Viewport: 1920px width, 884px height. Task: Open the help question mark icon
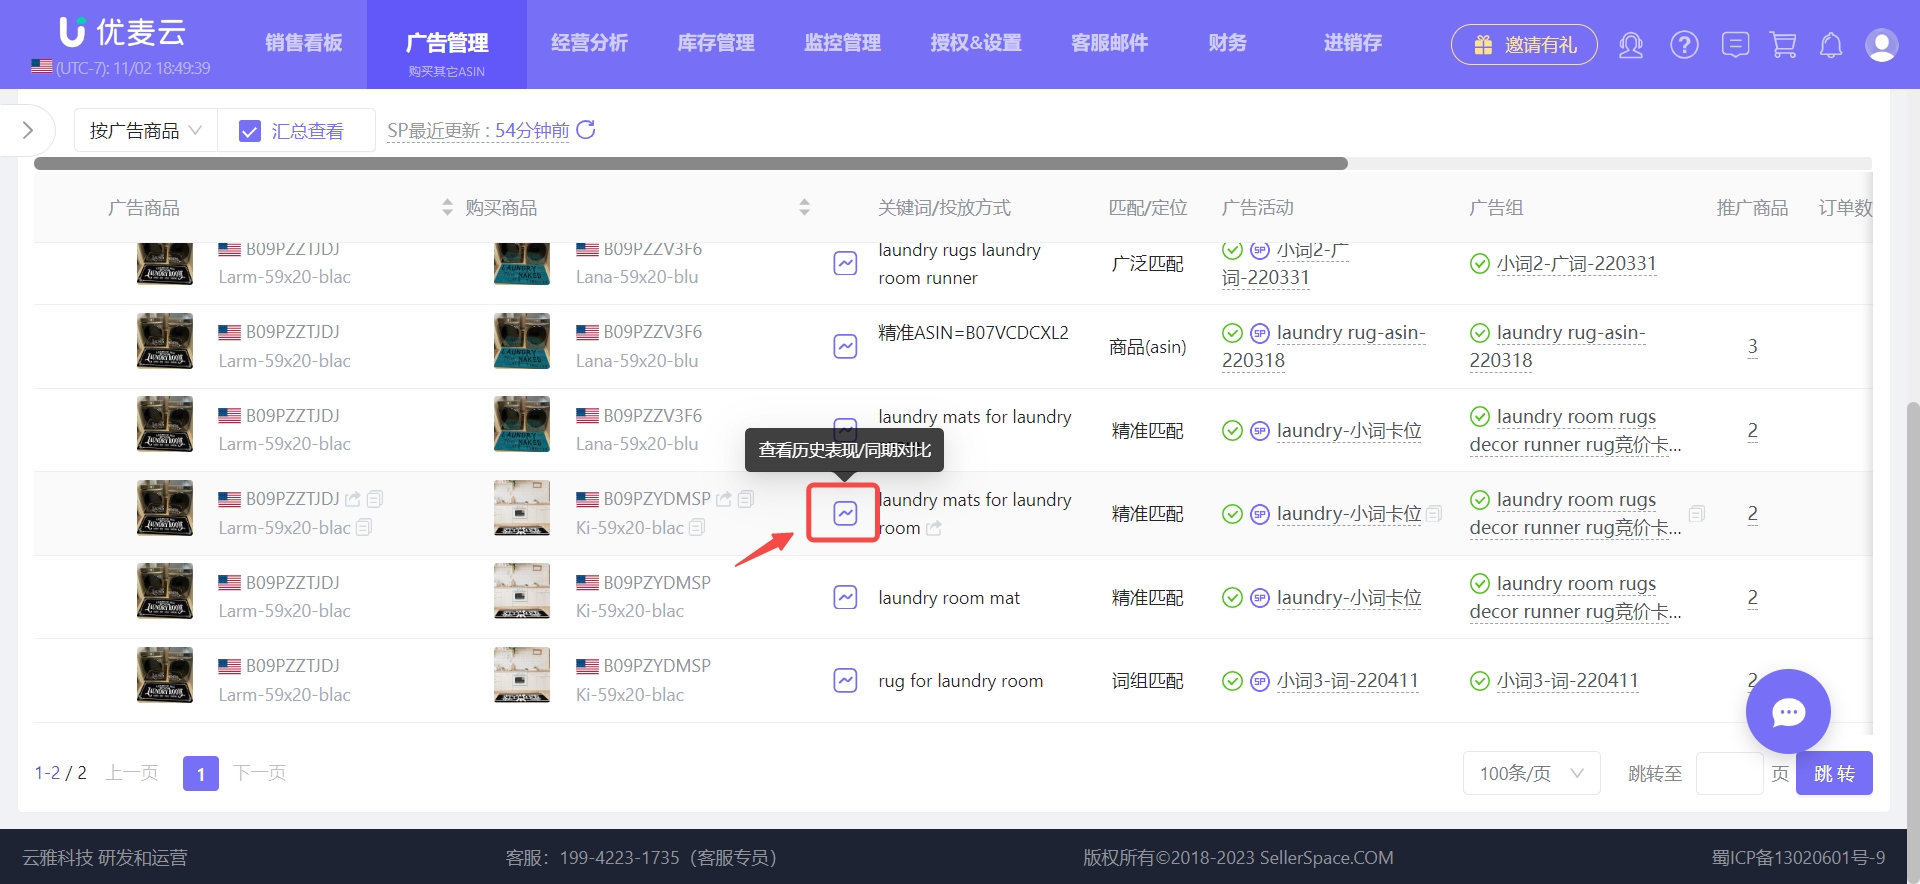pyautogui.click(x=1684, y=45)
